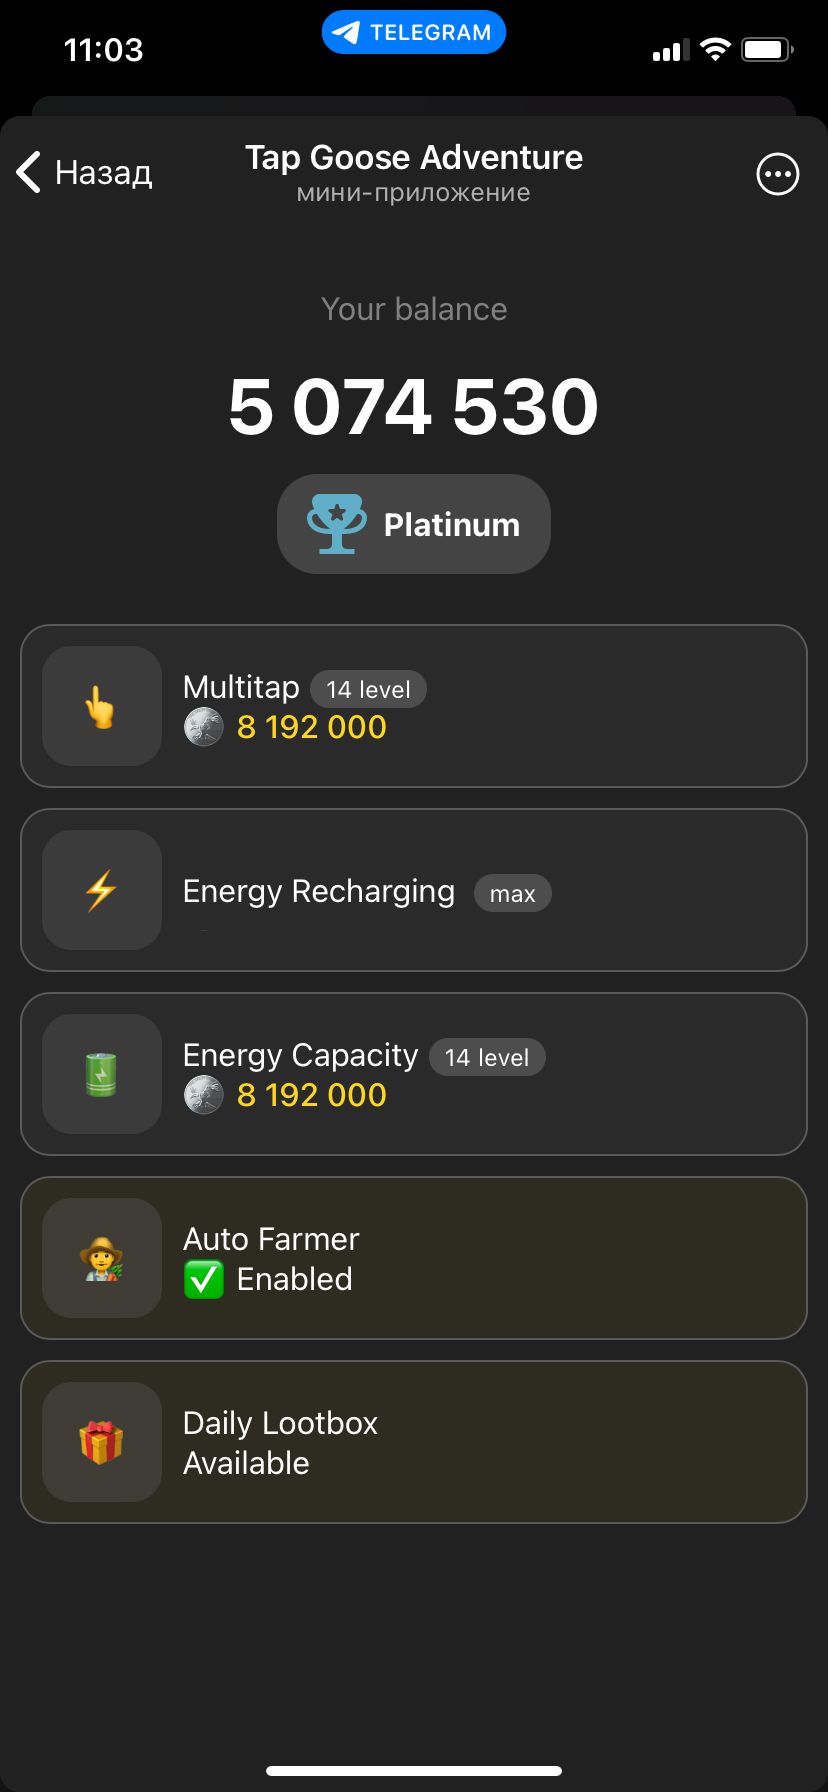Tap the Energy Capacity battery icon
The height and width of the screenshot is (1792, 828).
[x=101, y=1074]
